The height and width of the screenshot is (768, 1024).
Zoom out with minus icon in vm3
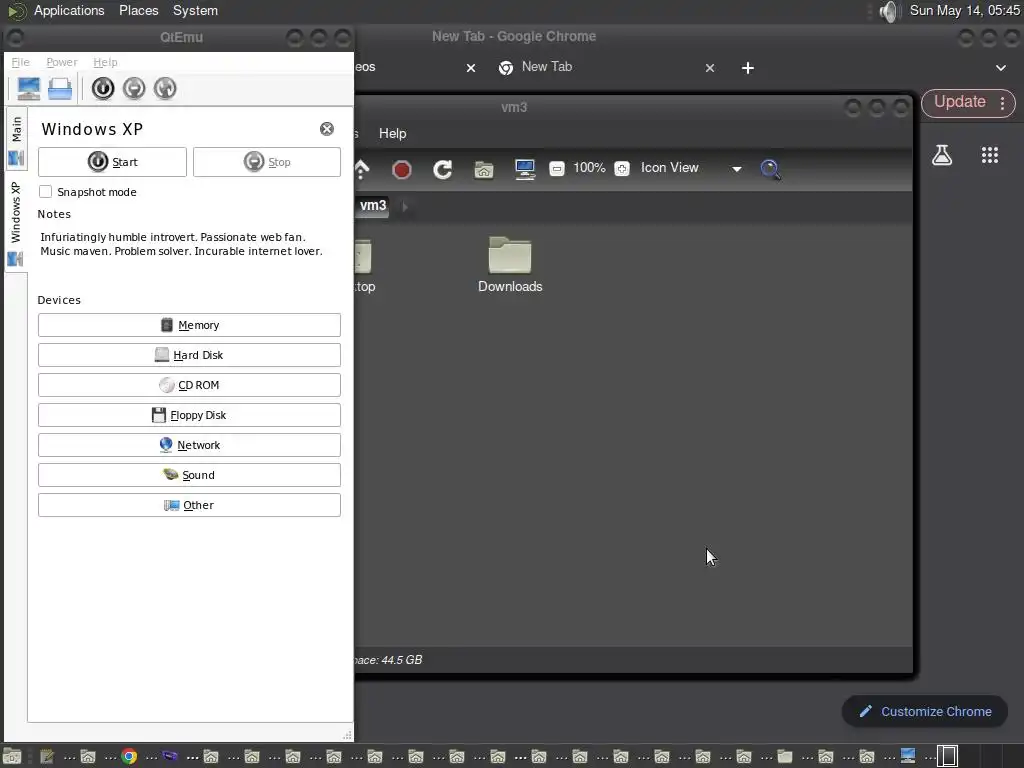tap(556, 168)
